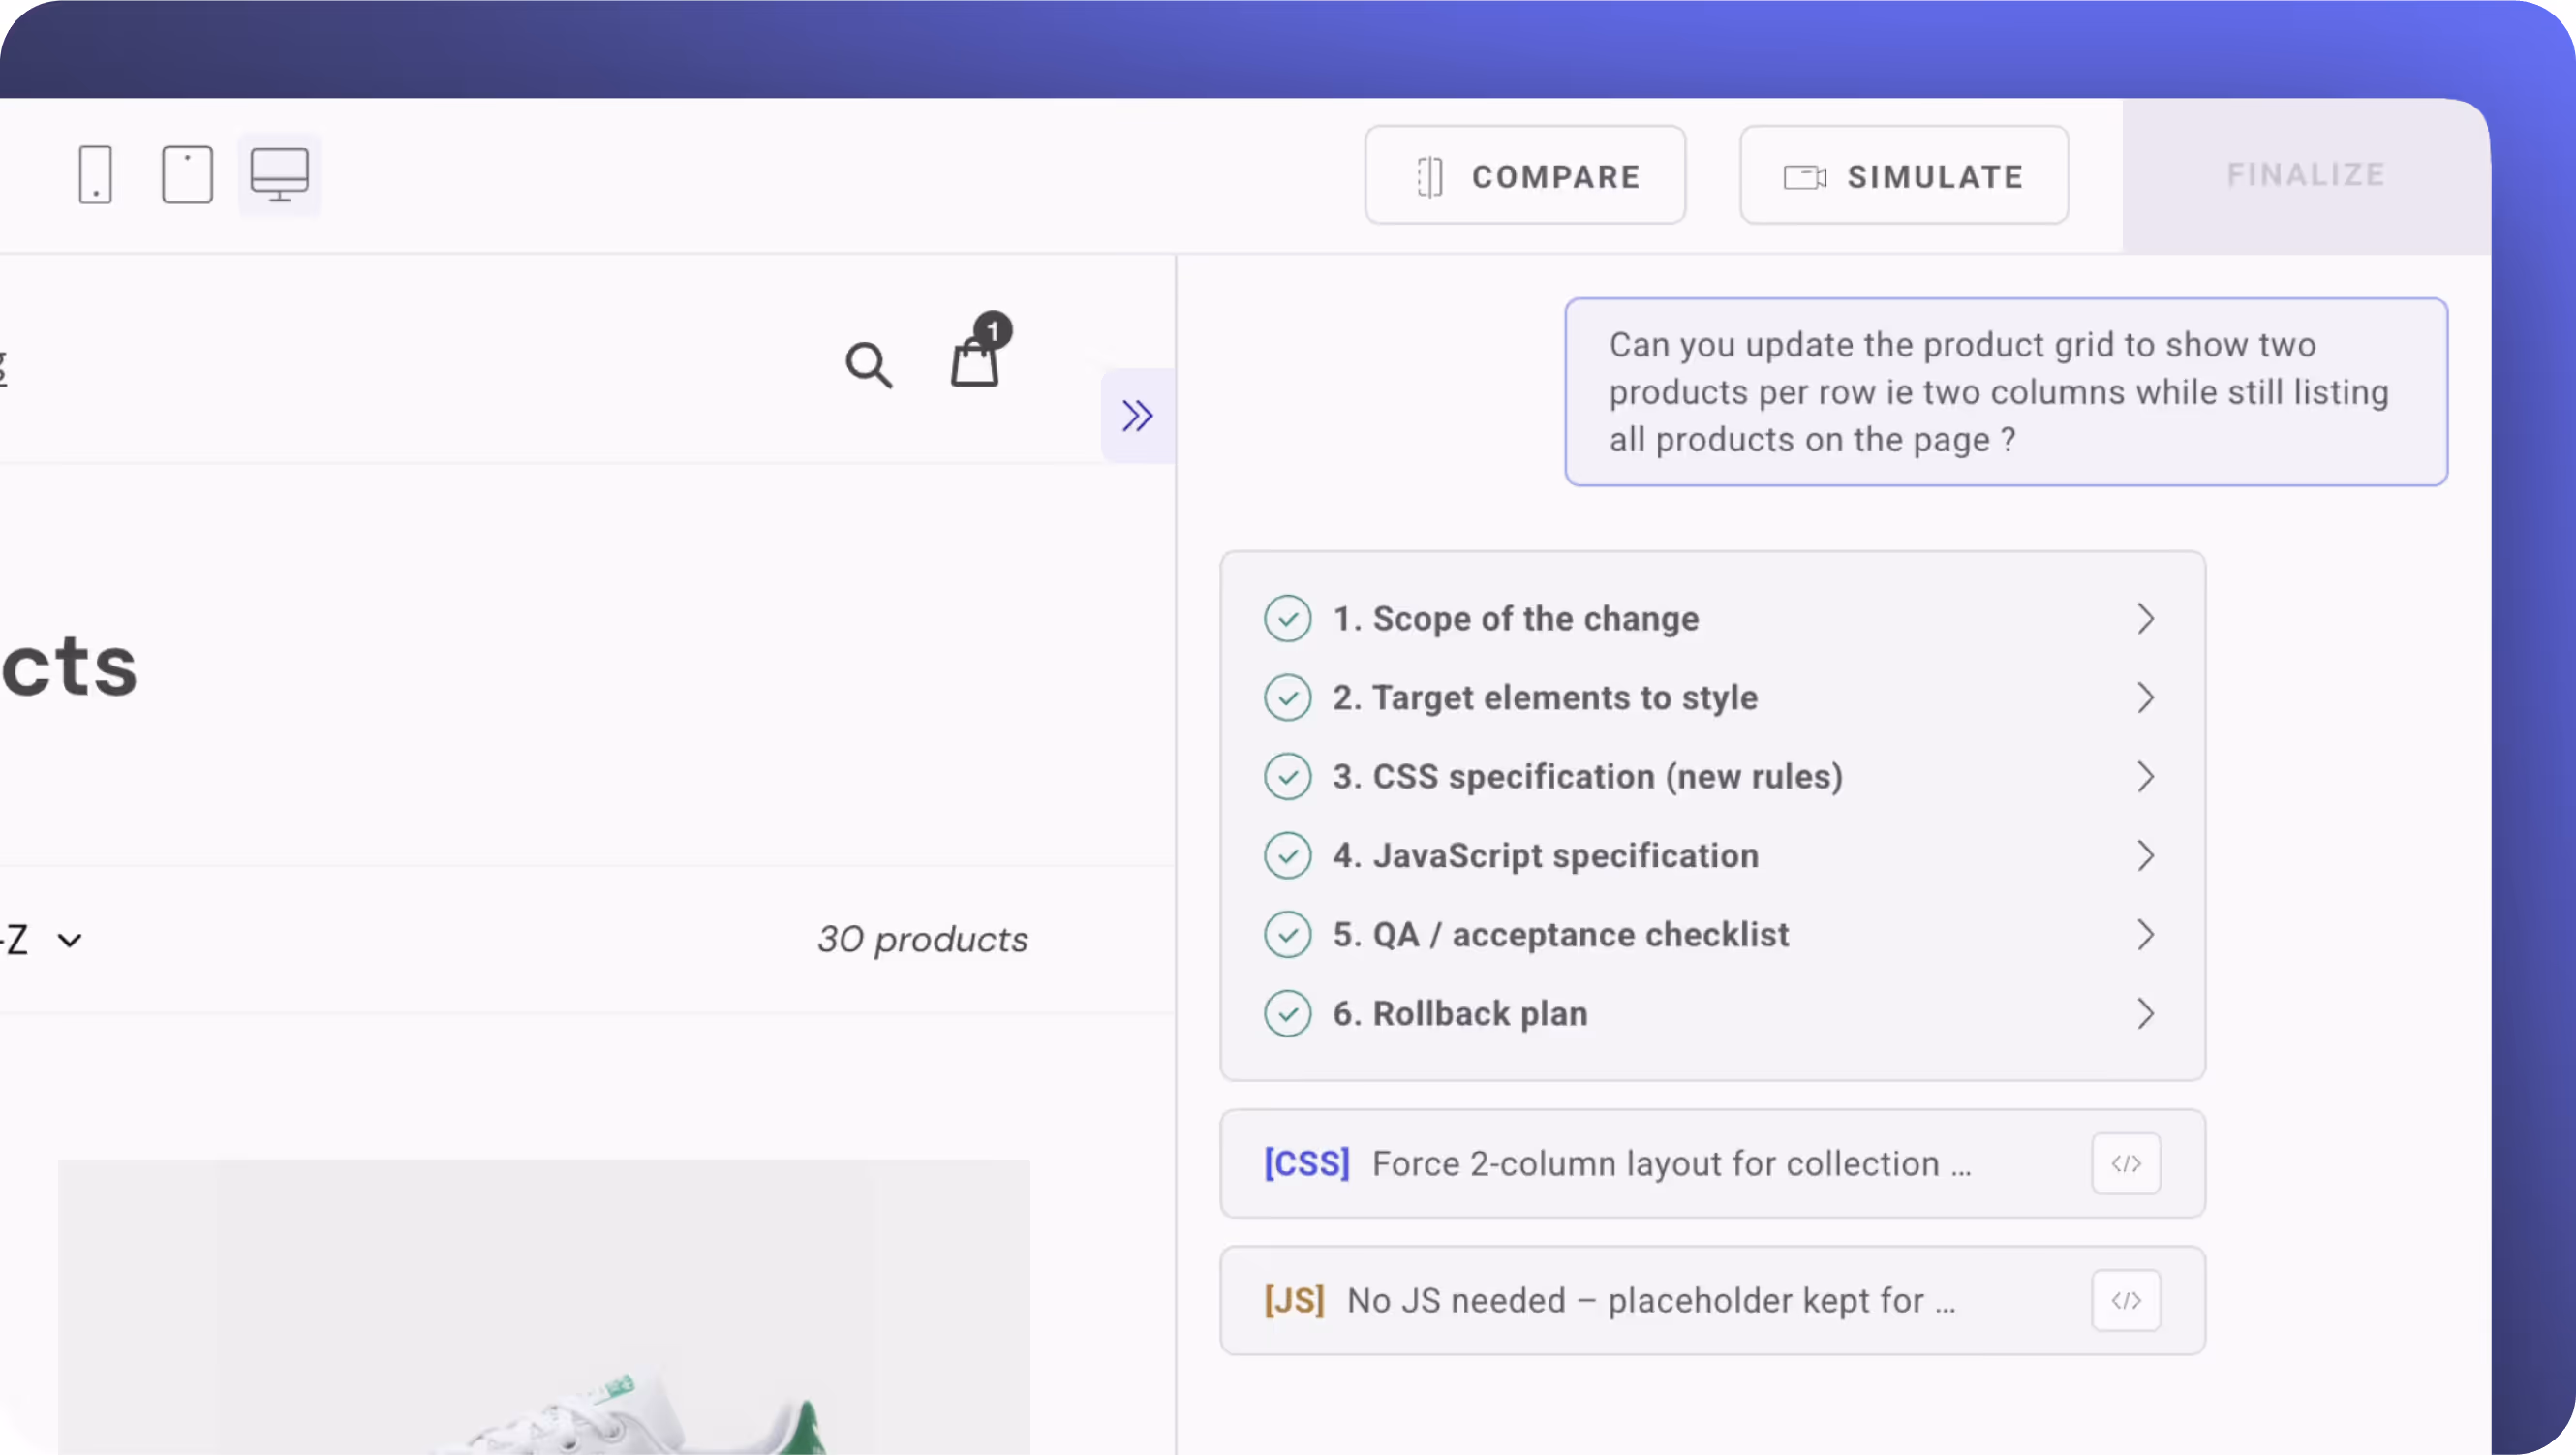Switch to tablet device preview
Viewport: 2576px width, 1455px height.
pyautogui.click(x=187, y=175)
